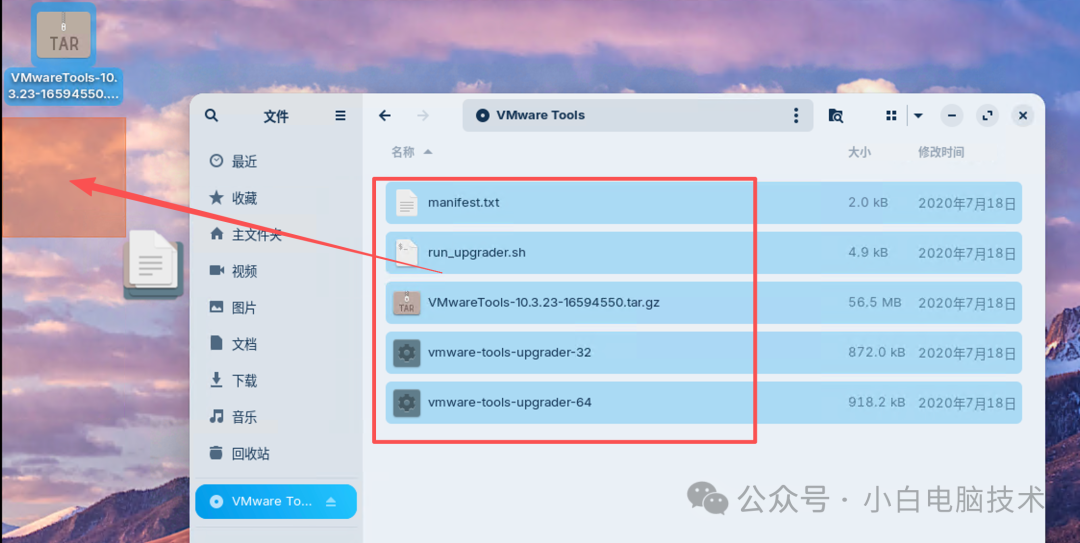Click the VMwareTools-10.3.23 label on the desktop
Image resolution: width=1080 pixels, height=543 pixels.
pyautogui.click(x=63, y=86)
